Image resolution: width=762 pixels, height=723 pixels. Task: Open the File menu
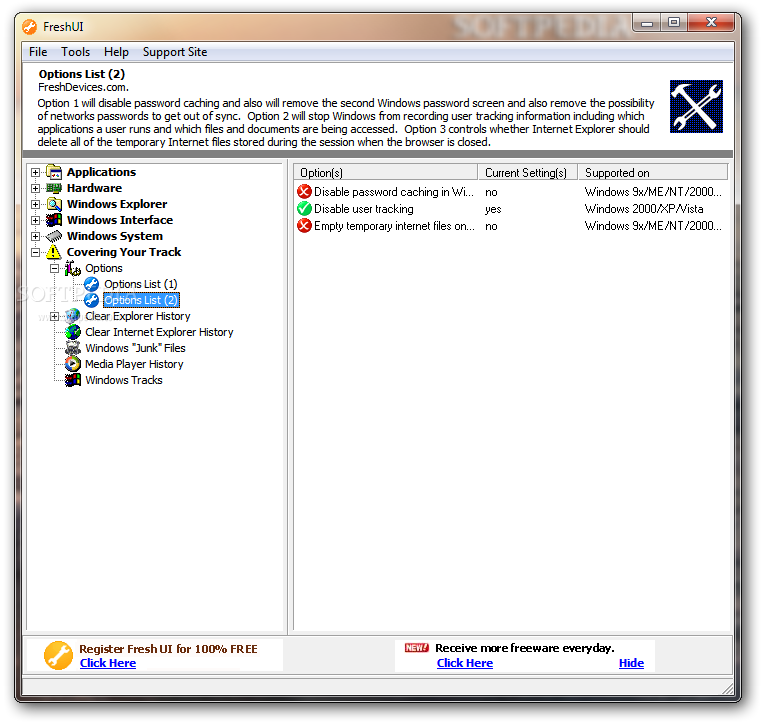38,52
